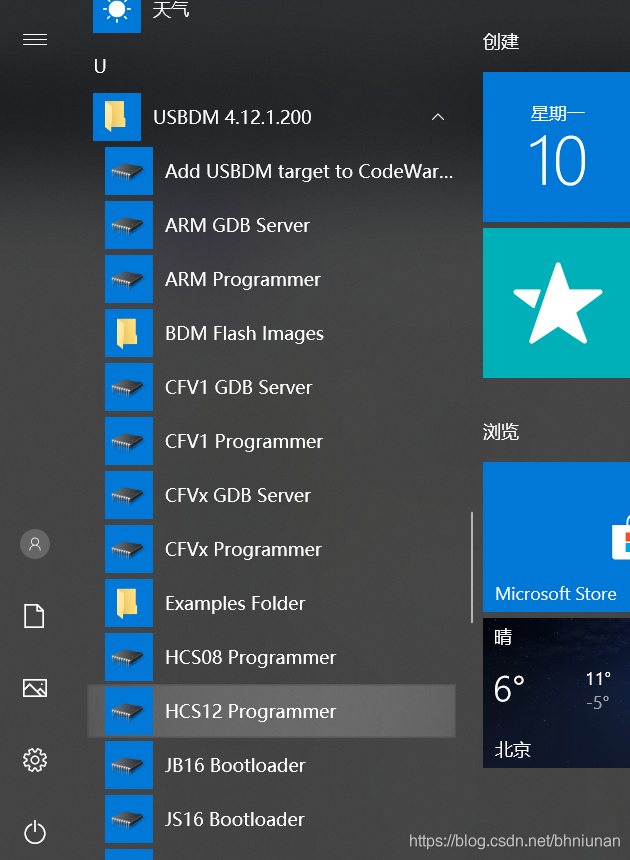
Task: Launch HCS12 Programmer text entry
Action: pyautogui.click(x=251, y=711)
